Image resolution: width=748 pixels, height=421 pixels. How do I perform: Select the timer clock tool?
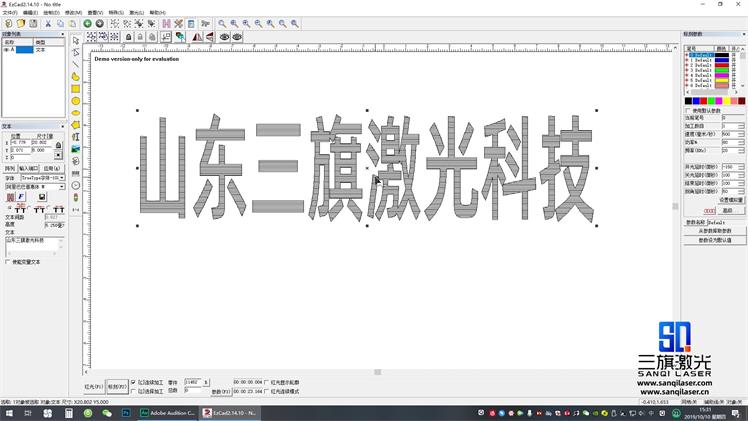tap(75, 185)
